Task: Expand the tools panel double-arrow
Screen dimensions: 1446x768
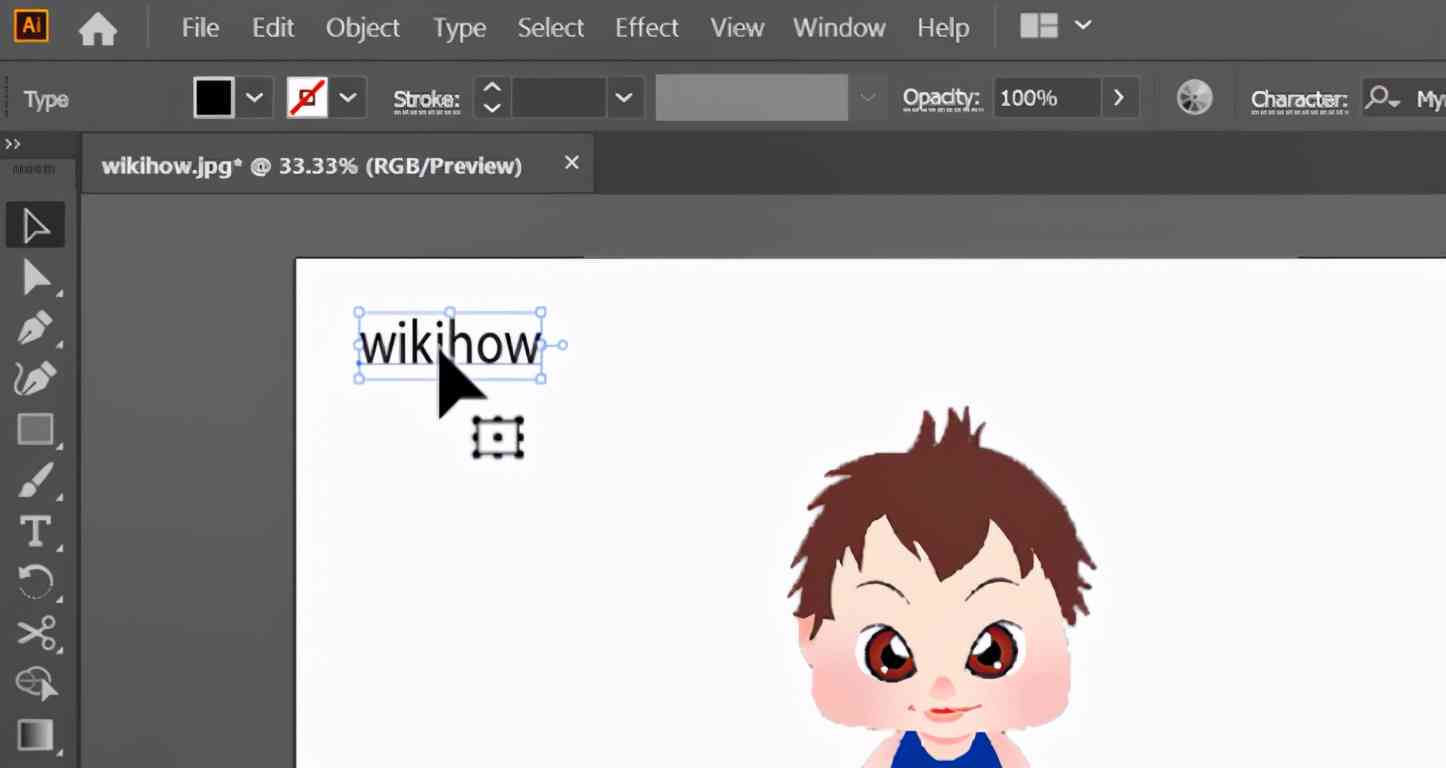Action: tap(12, 145)
